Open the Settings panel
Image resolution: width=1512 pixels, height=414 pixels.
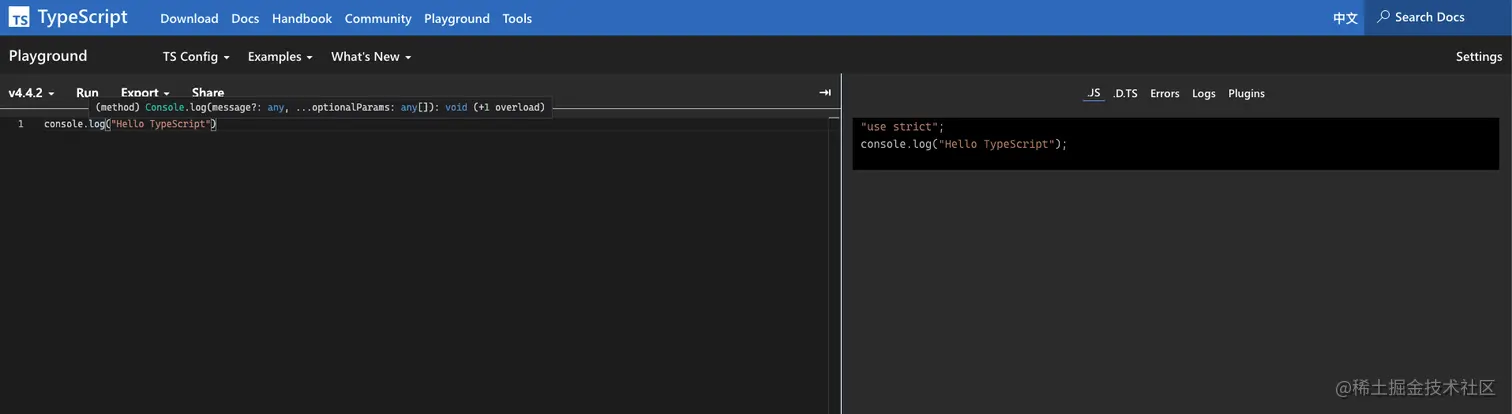1478,57
